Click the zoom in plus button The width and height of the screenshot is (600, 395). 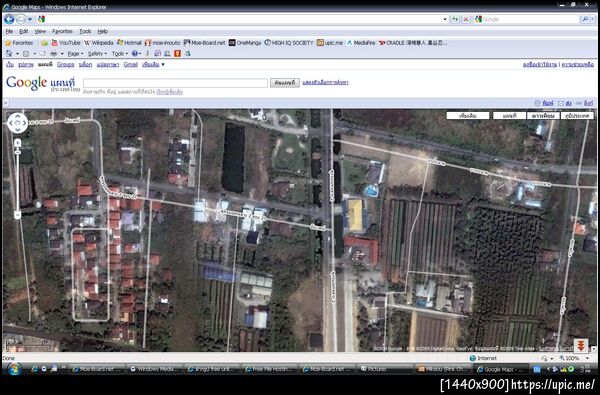(x=18, y=143)
